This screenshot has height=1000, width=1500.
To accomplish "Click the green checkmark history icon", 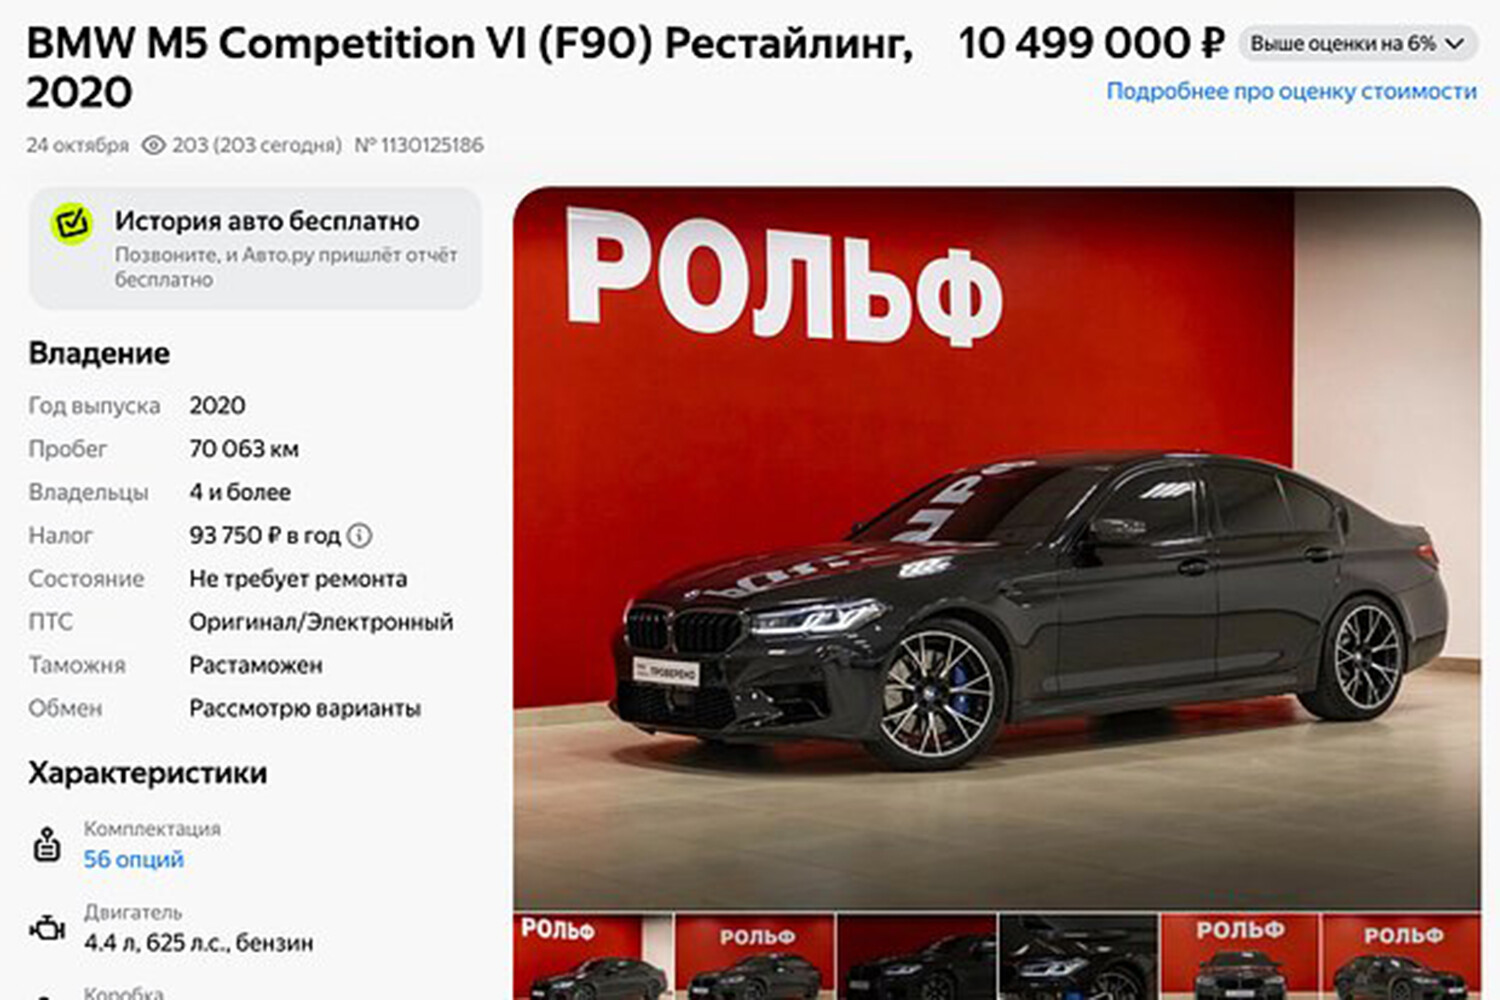I will (72, 224).
